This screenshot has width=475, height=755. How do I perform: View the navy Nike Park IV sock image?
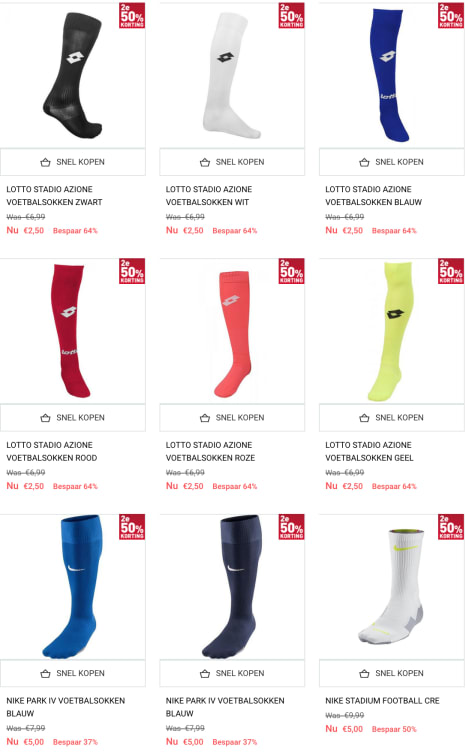point(232,586)
